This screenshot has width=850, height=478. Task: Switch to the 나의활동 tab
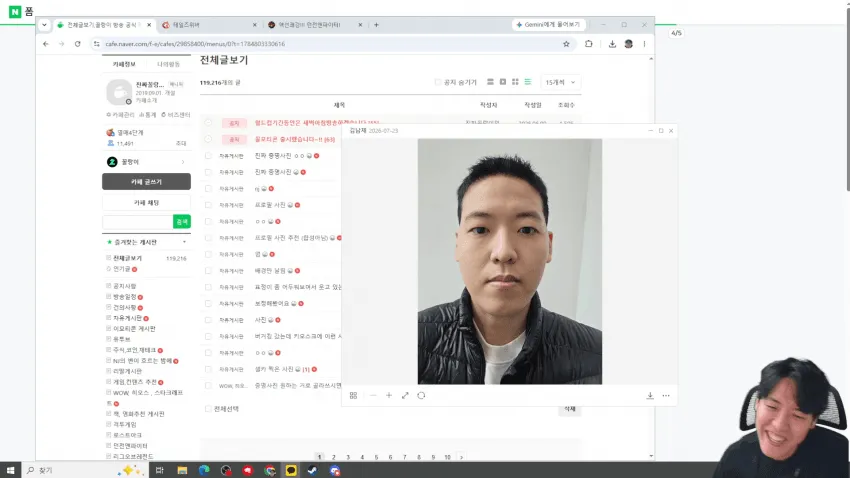tap(168, 64)
